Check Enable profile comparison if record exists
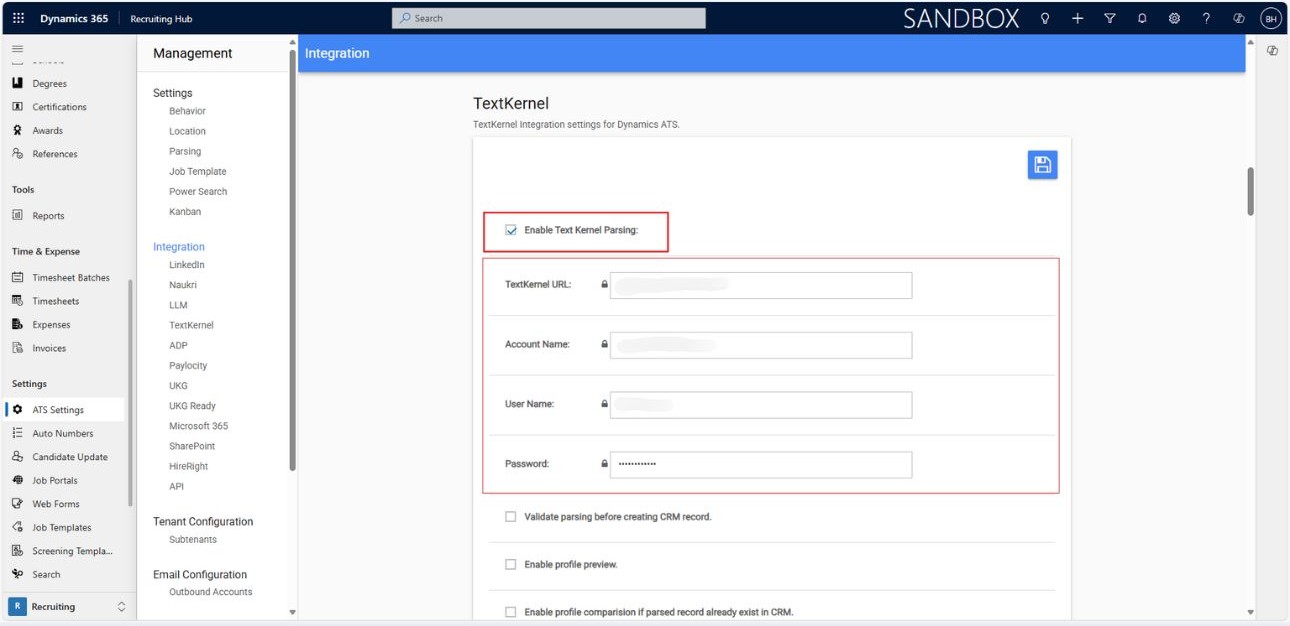 point(511,612)
